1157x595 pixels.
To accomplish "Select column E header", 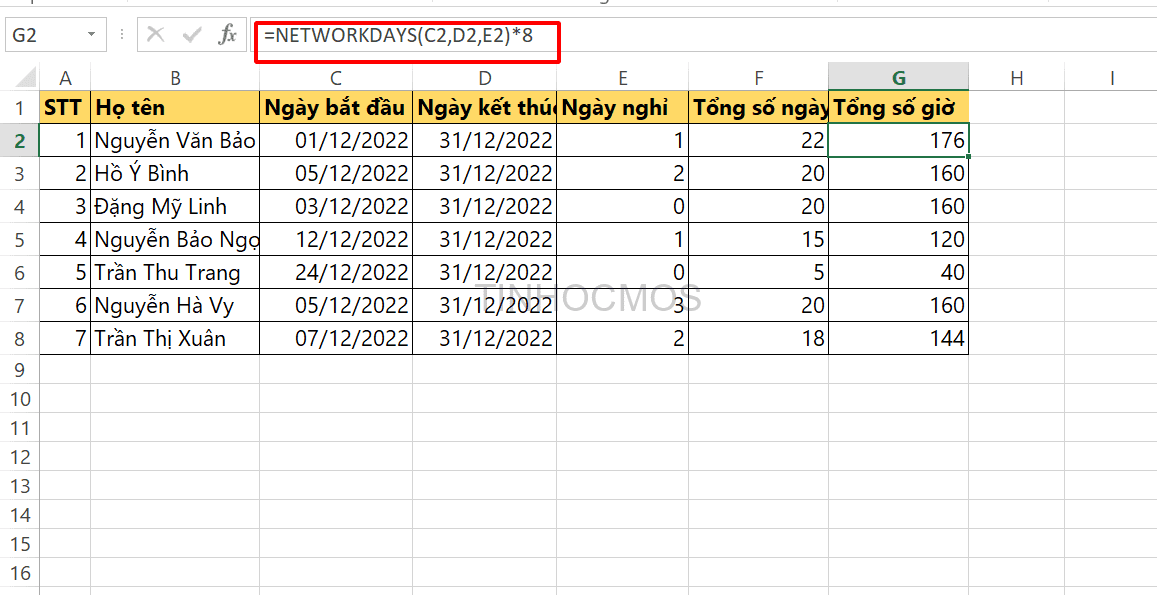I will pyautogui.click(x=622, y=77).
